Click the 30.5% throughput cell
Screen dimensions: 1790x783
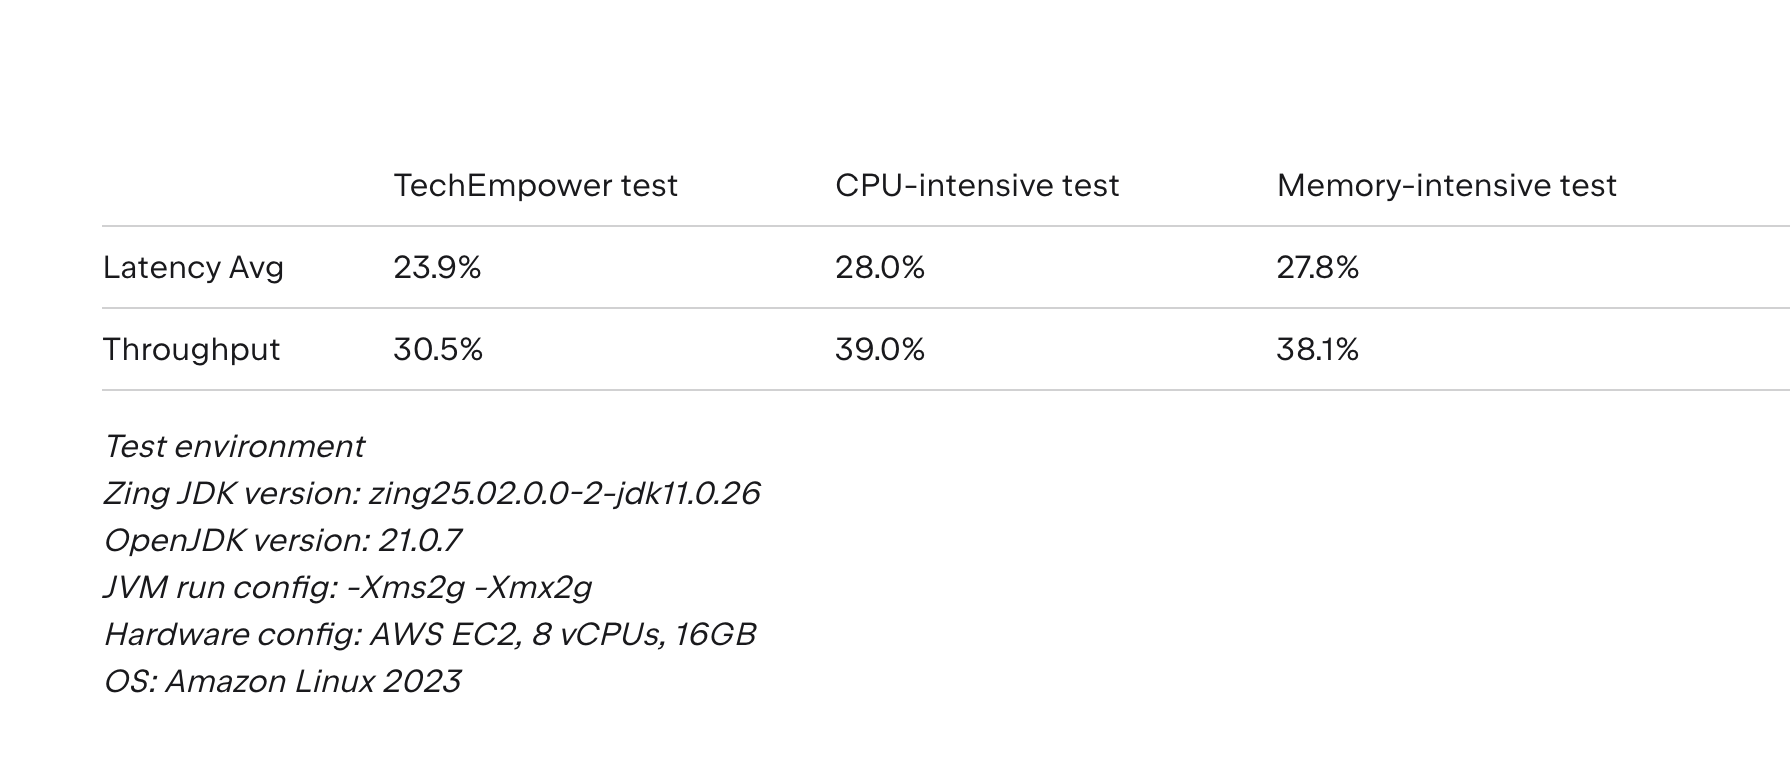[438, 349]
